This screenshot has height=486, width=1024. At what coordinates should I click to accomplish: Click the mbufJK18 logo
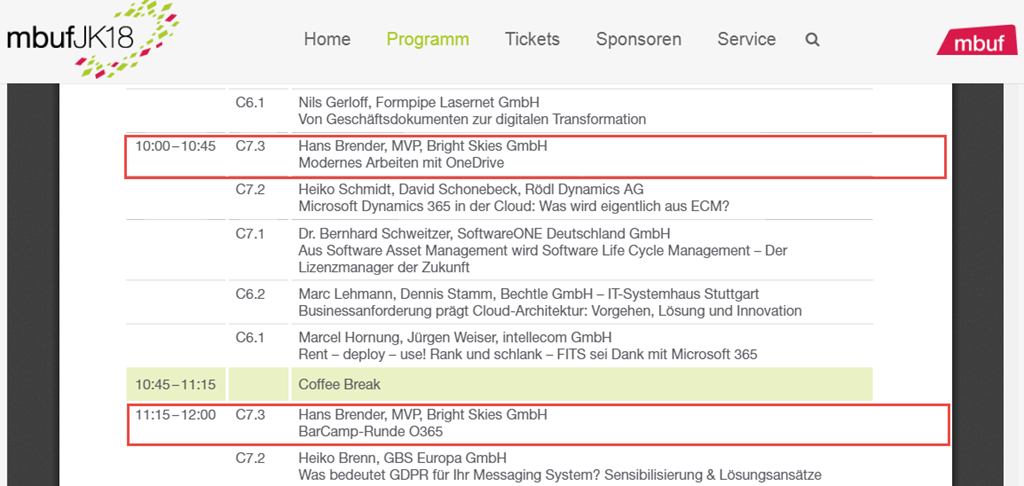[90, 40]
